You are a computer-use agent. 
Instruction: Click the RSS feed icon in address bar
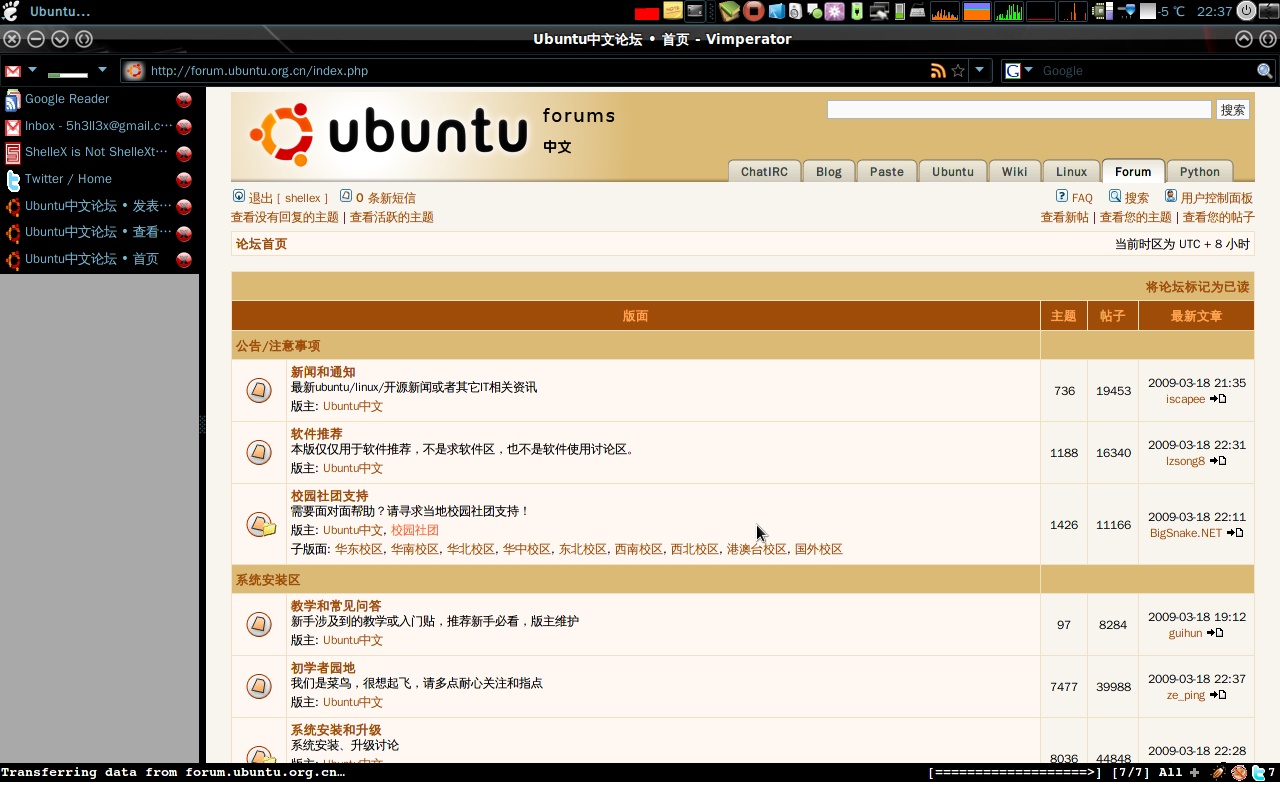(938, 71)
